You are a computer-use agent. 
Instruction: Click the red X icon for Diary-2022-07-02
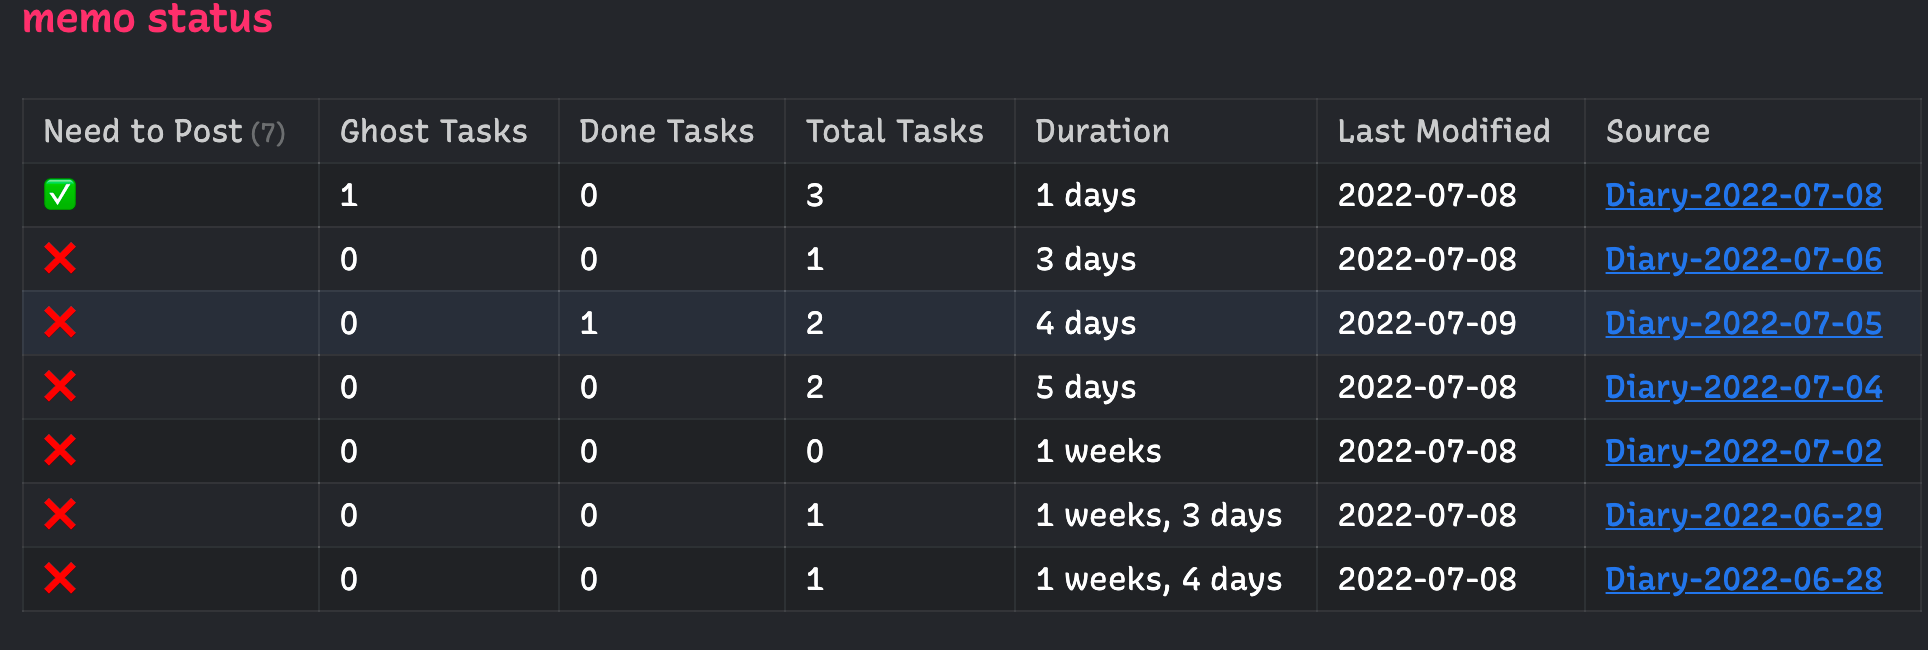click(60, 451)
